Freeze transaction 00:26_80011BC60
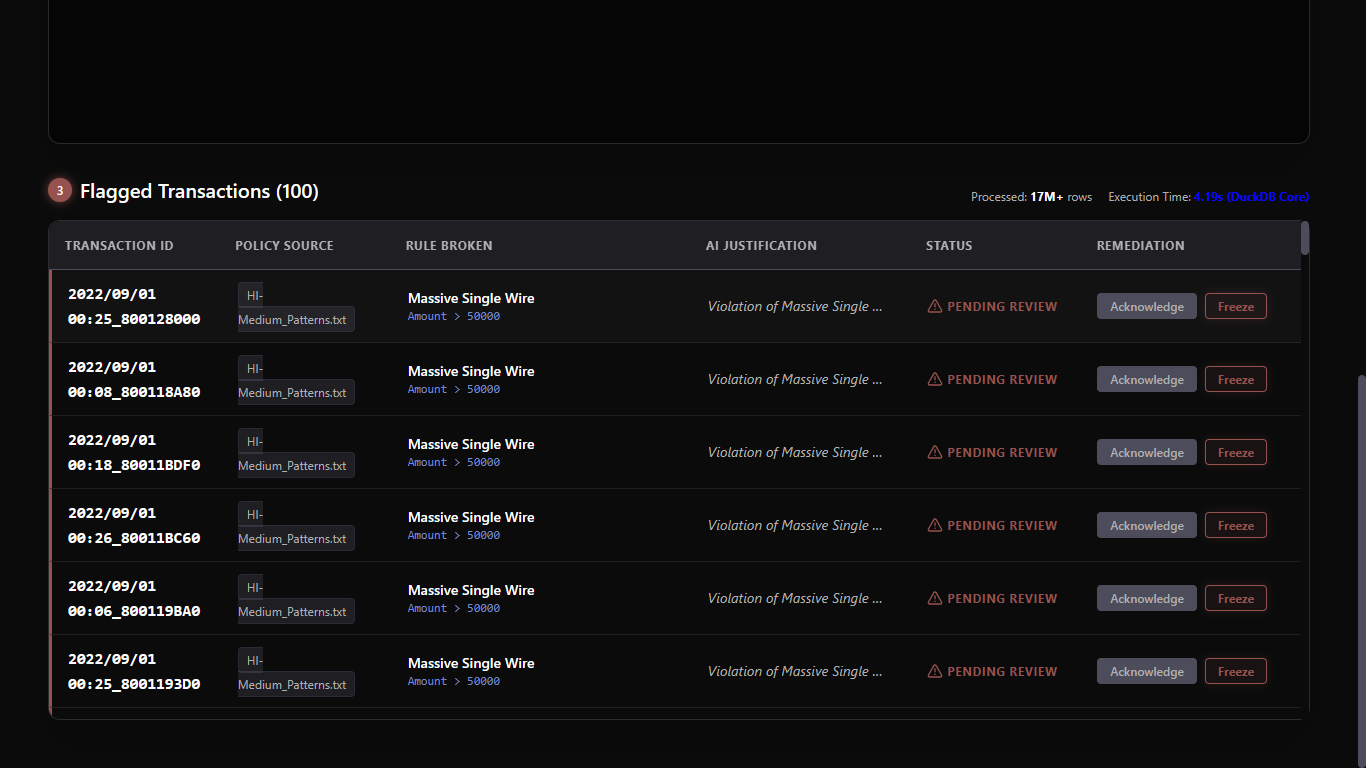 click(1235, 525)
